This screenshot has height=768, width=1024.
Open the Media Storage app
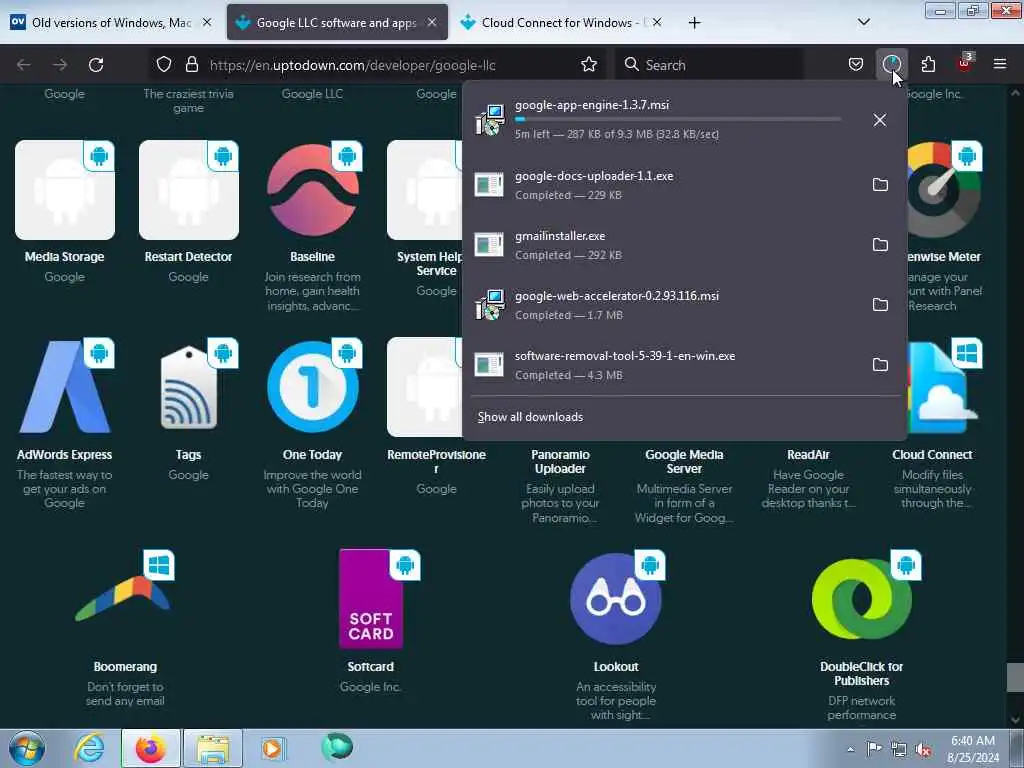[x=65, y=189]
